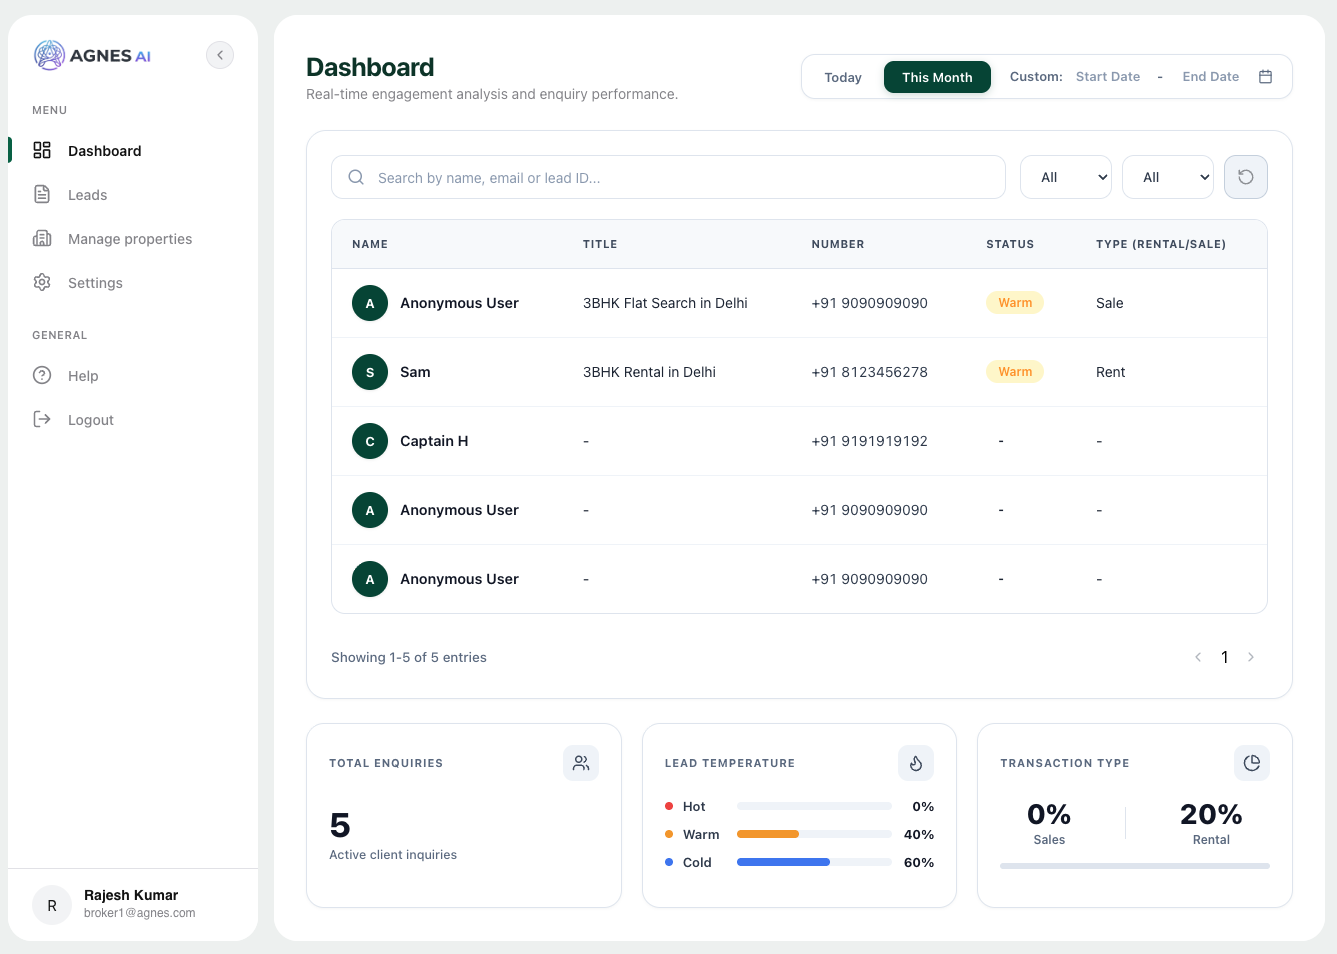This screenshot has width=1337, height=954.
Task: Go to the next page arrow
Action: coord(1251,657)
